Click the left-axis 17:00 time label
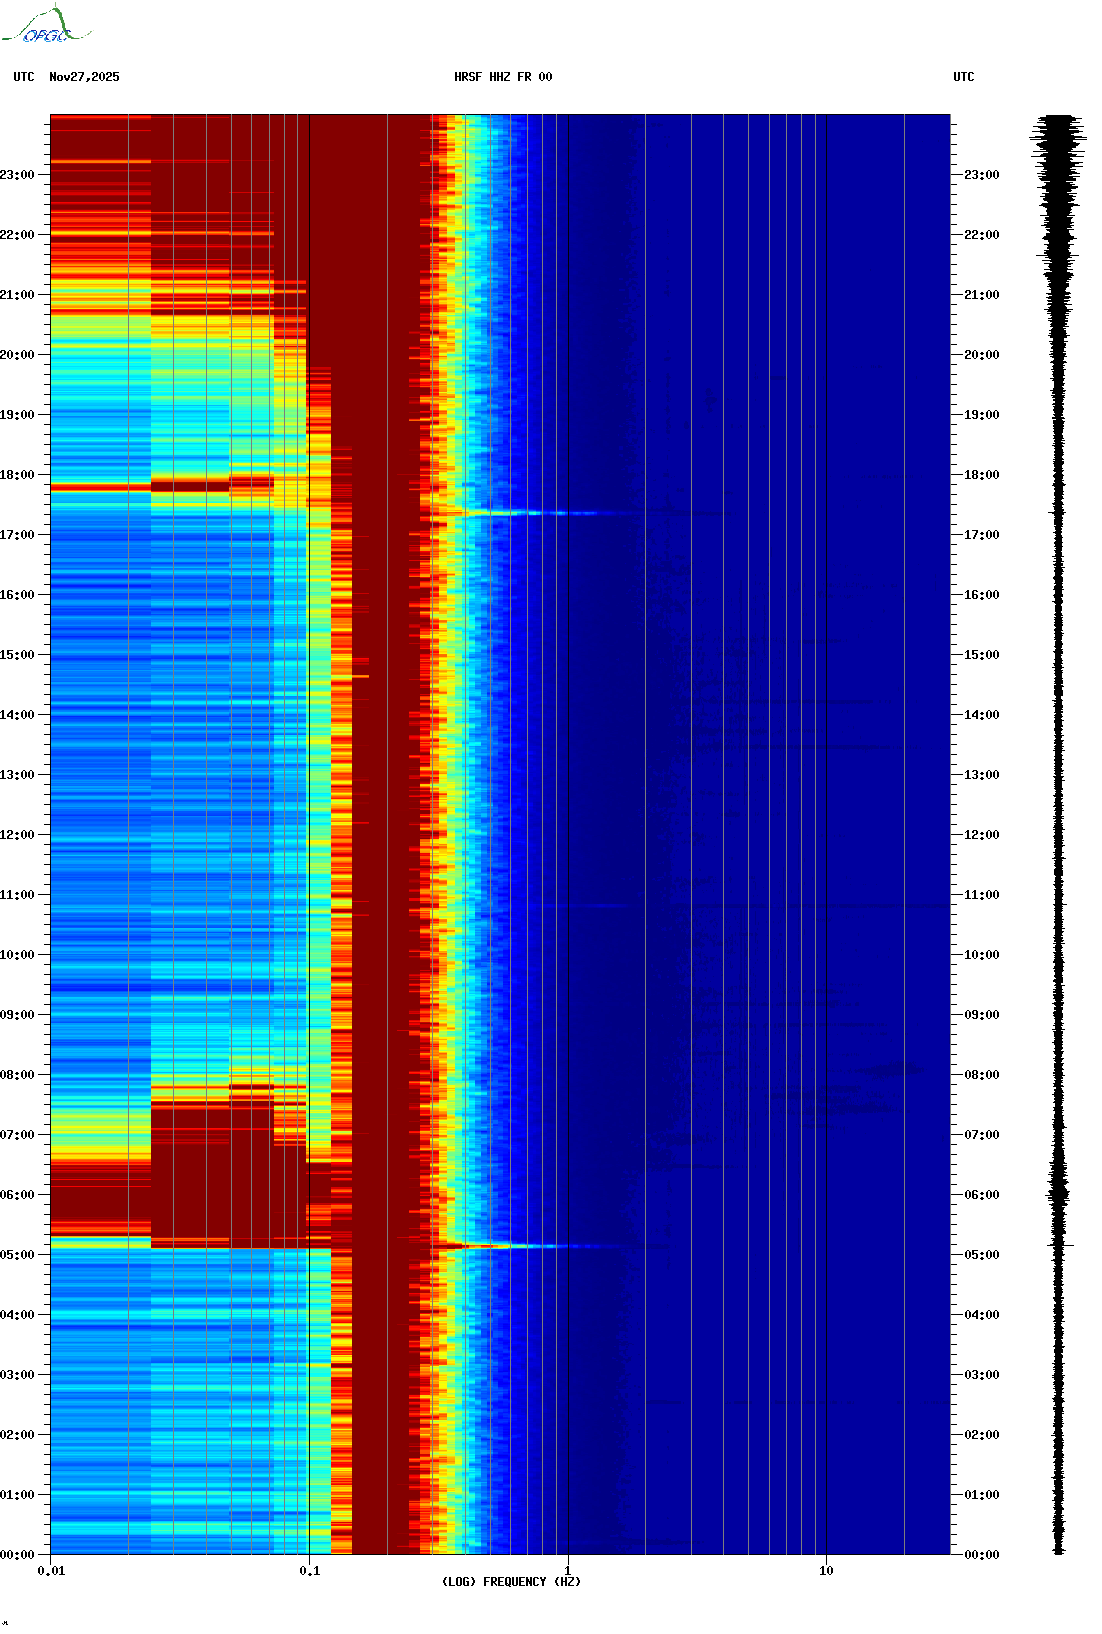This screenshot has width=1102, height=1634. coord(17,535)
